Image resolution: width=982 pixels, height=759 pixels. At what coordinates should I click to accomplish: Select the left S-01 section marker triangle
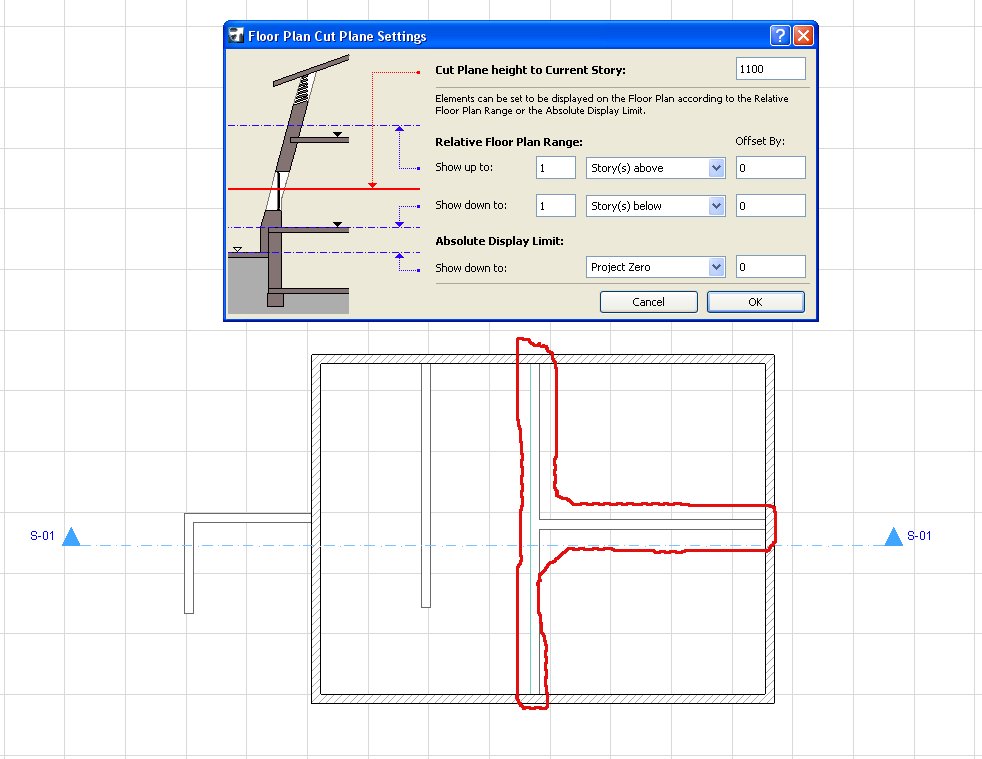(x=70, y=536)
